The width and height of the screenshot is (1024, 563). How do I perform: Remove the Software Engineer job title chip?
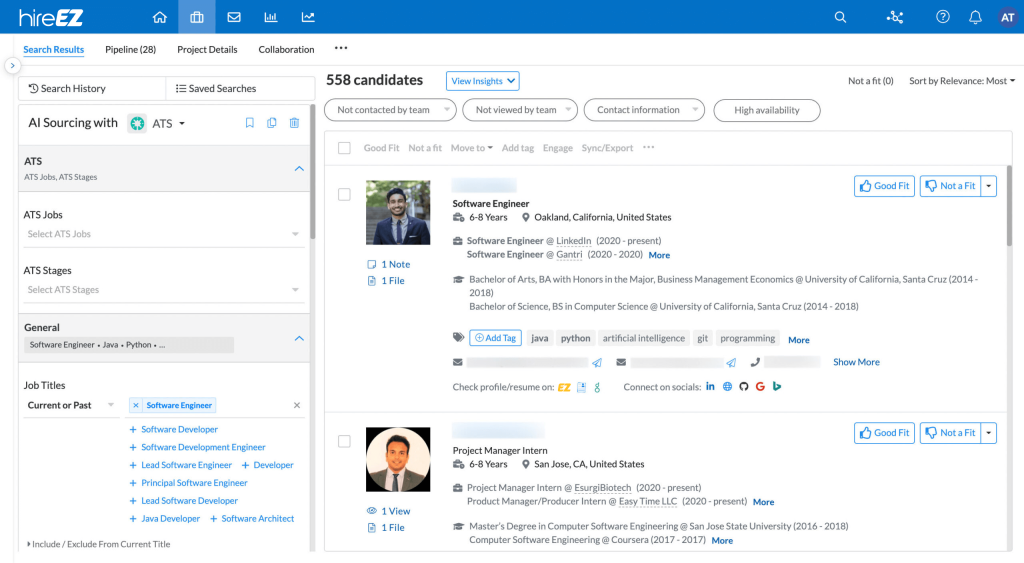point(136,405)
